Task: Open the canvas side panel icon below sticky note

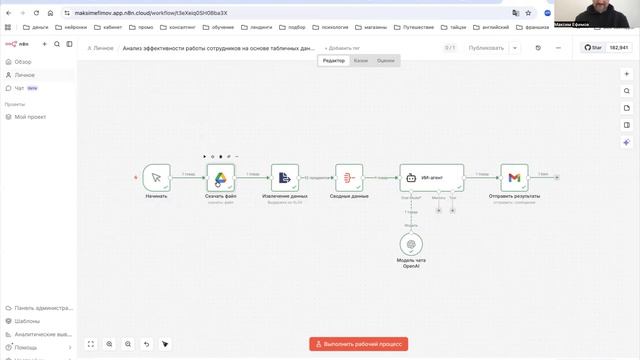Action: [627, 125]
